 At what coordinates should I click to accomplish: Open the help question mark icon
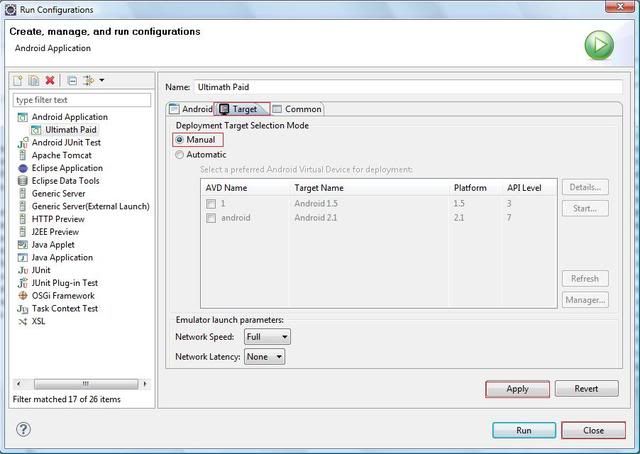[23, 429]
